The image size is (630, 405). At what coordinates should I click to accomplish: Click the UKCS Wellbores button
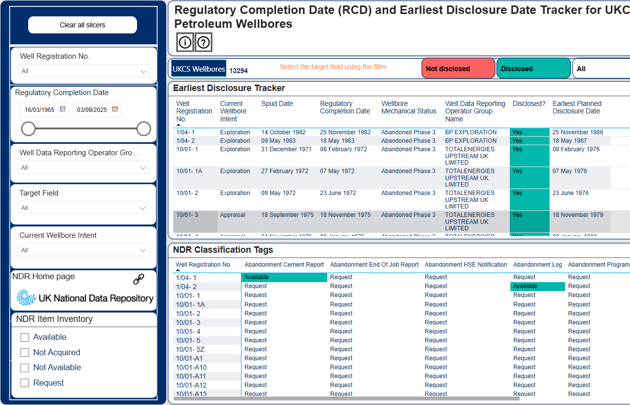[198, 69]
